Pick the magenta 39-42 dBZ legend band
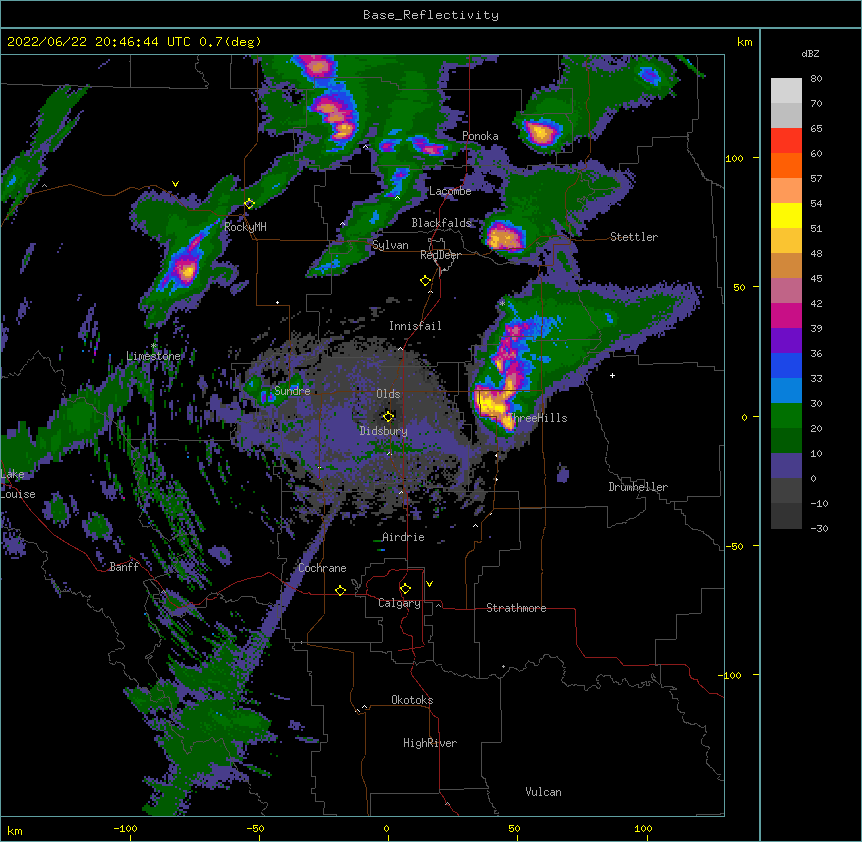 [x=786, y=316]
